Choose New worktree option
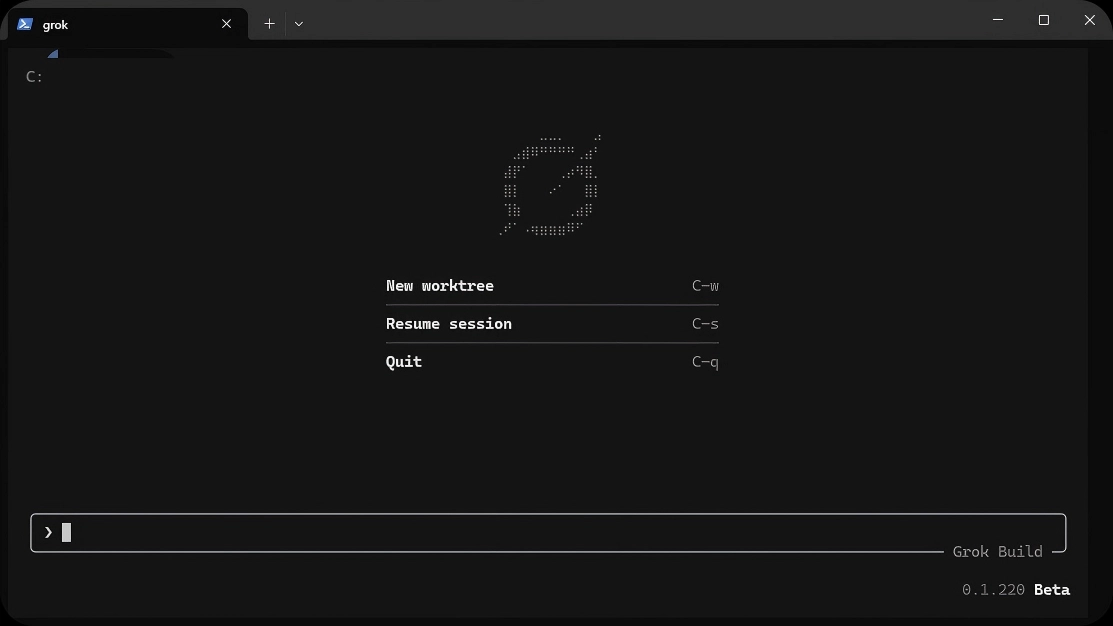 (552, 286)
